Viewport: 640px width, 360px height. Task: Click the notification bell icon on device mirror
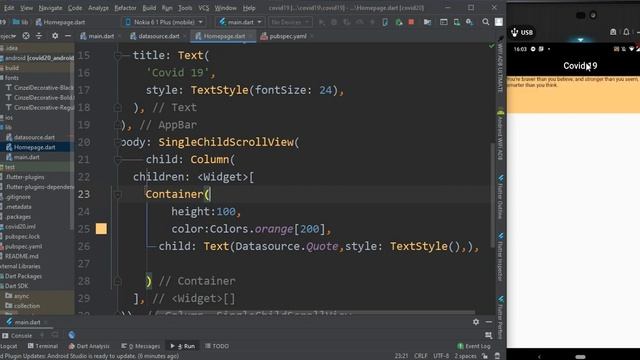tap(626, 32)
